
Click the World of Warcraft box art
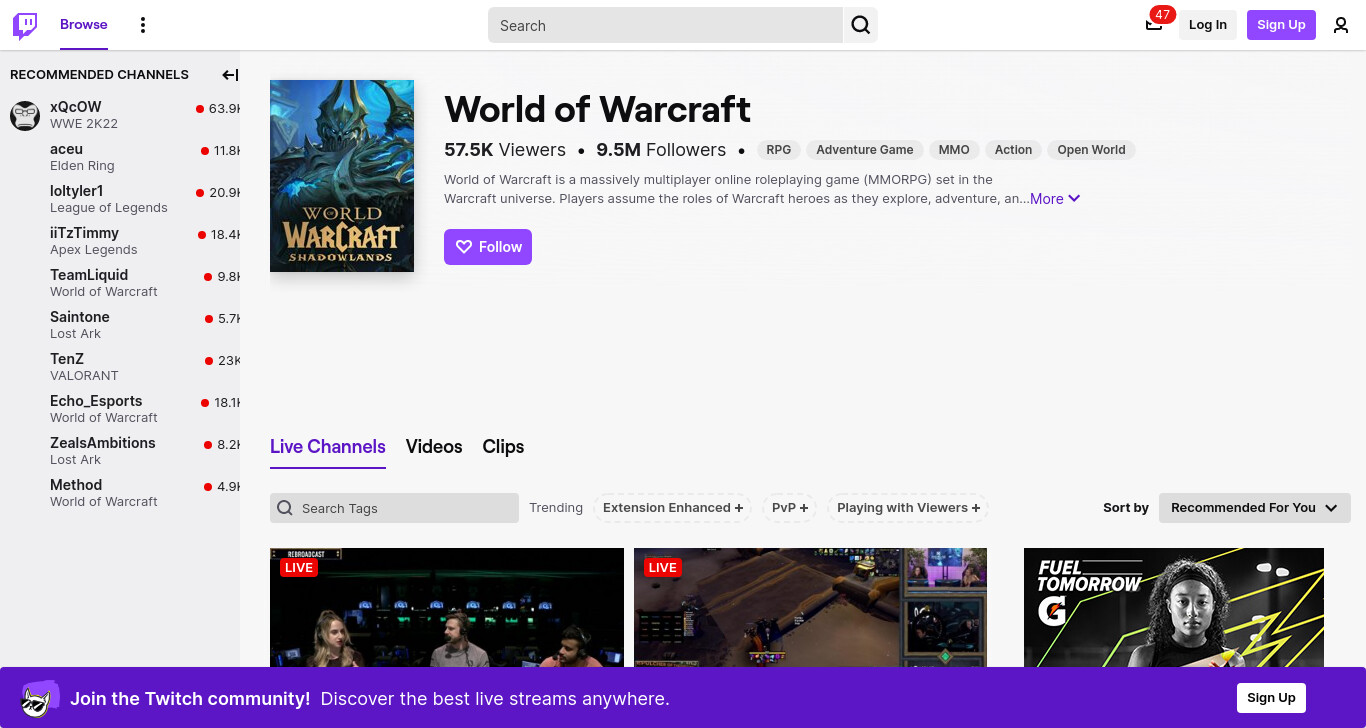click(342, 176)
